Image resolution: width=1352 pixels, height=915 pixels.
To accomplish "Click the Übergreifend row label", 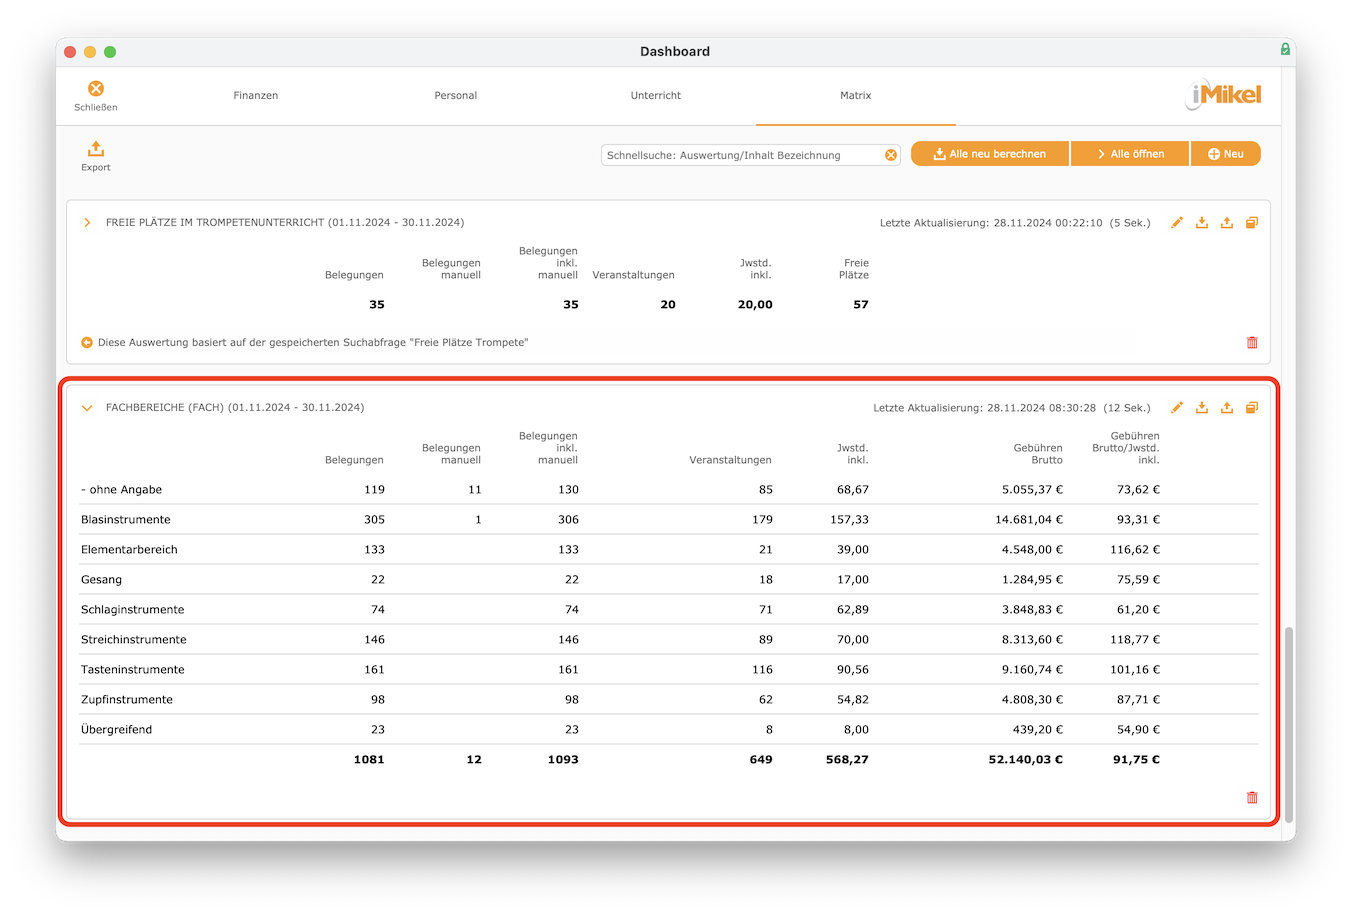I will point(116,730).
